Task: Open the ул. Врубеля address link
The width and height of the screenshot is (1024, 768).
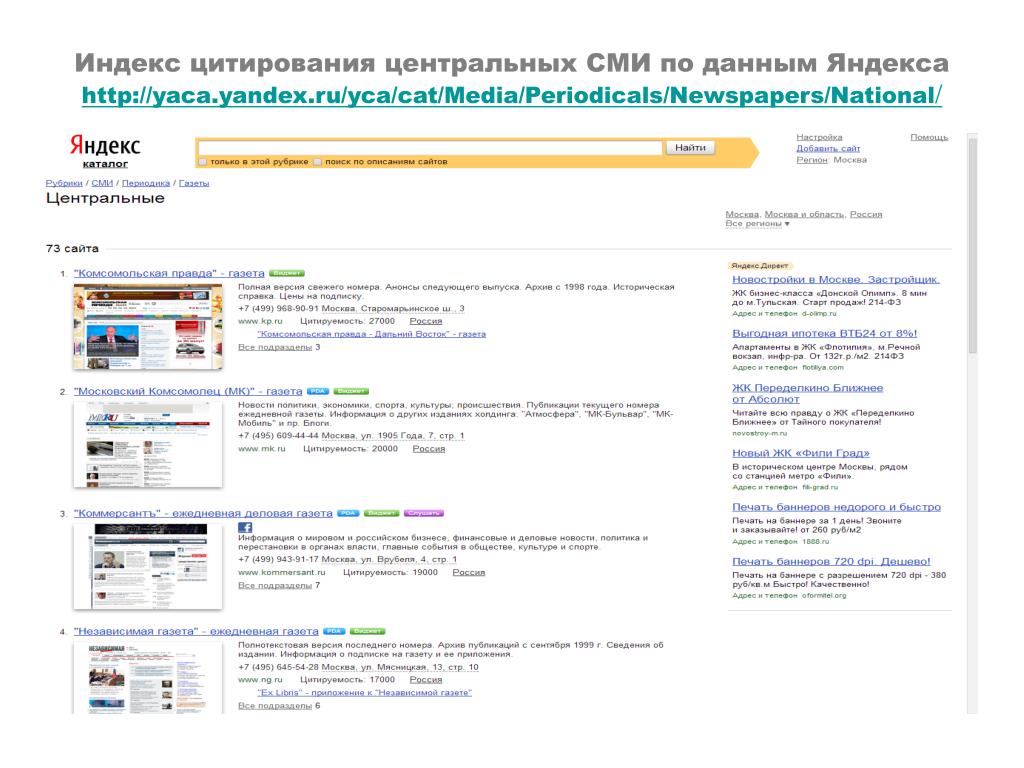Action: coord(389,559)
